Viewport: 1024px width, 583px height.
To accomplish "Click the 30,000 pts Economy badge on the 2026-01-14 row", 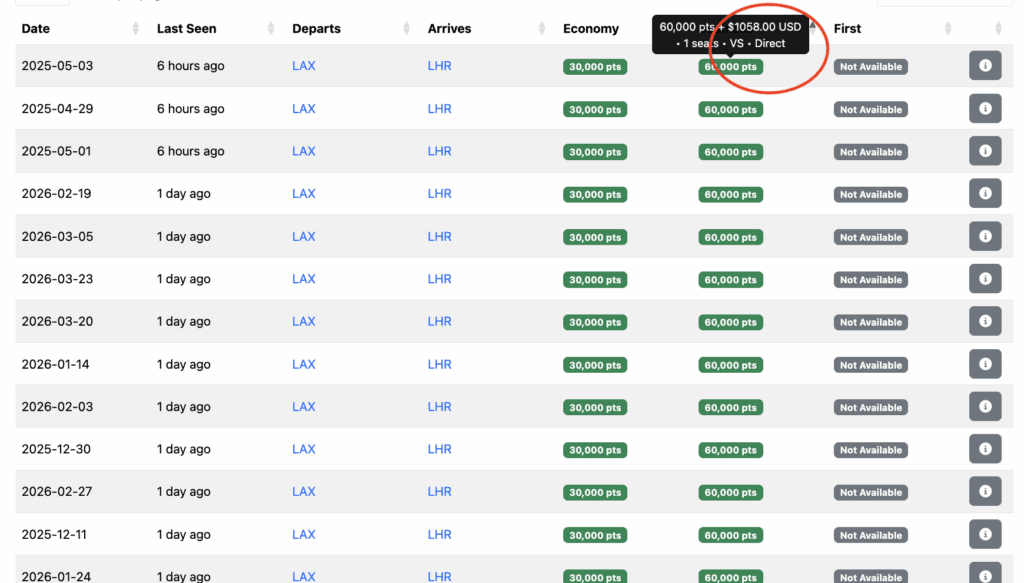I will pos(594,364).
